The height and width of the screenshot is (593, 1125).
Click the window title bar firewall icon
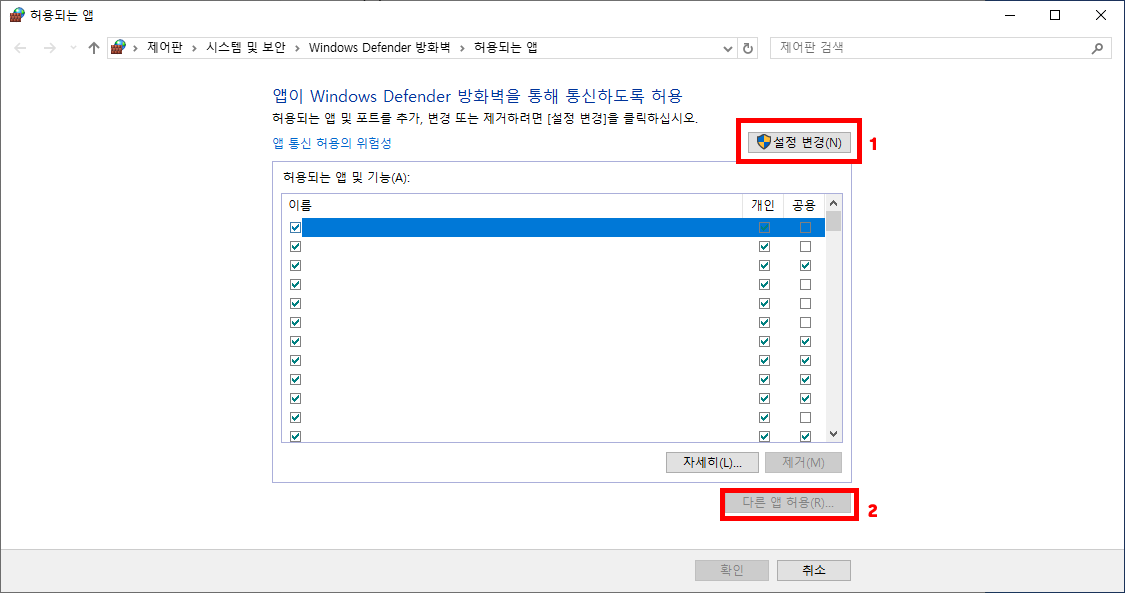pyautogui.click(x=17, y=15)
